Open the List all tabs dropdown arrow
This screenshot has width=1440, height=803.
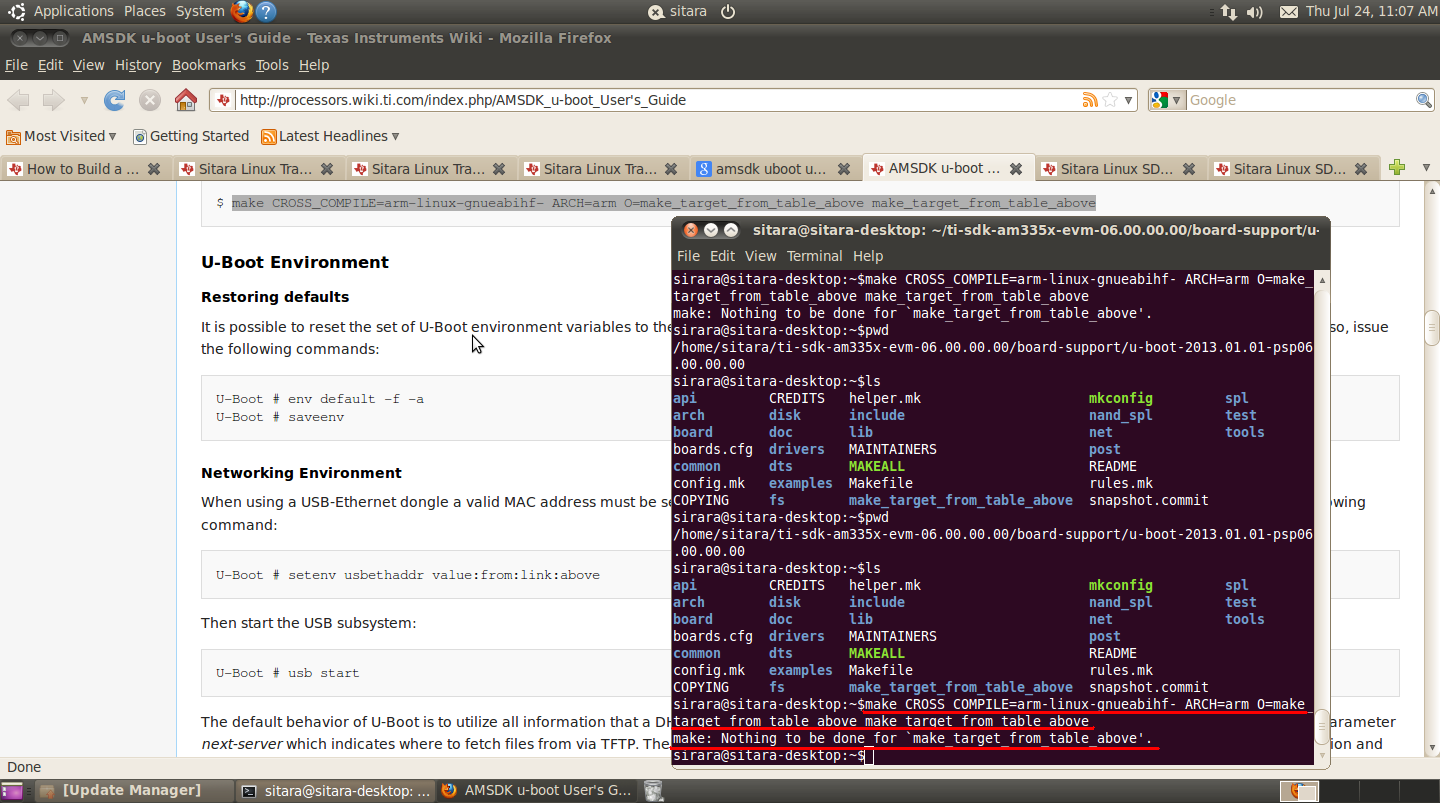[x=1425, y=167]
